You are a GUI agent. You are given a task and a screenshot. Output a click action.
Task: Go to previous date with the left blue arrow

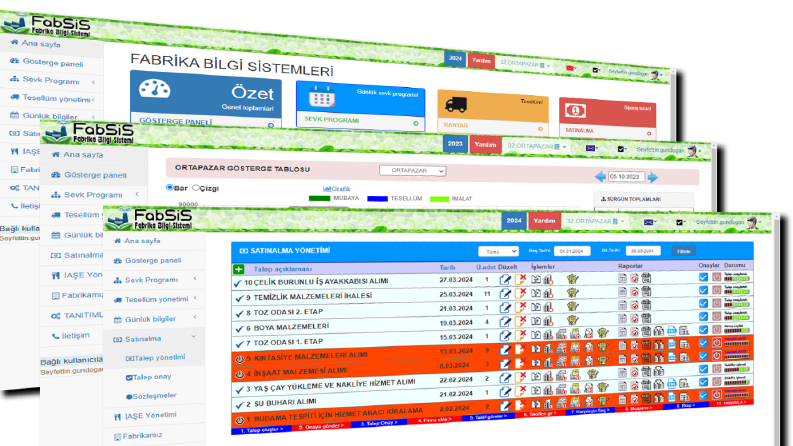pyautogui.click(x=600, y=176)
